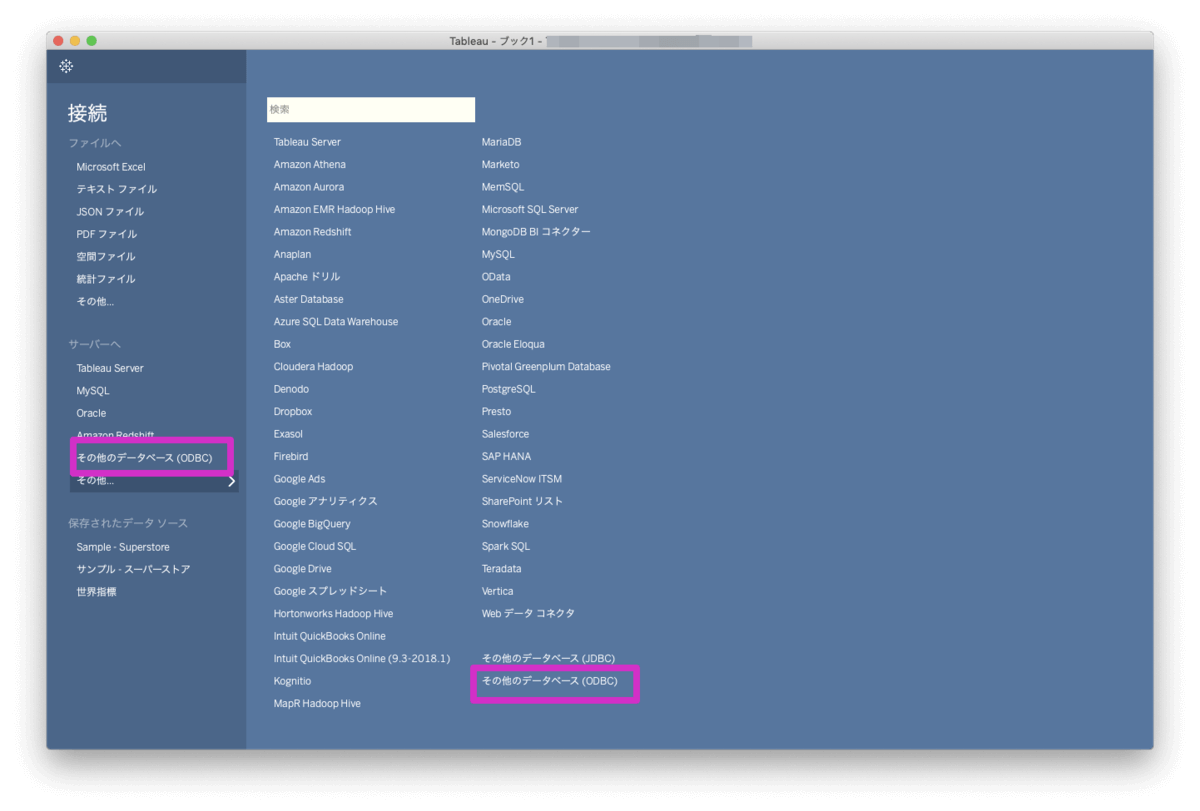Select その他のデータベース (ODBC) in connector list
The image size is (1200, 811).
point(550,681)
